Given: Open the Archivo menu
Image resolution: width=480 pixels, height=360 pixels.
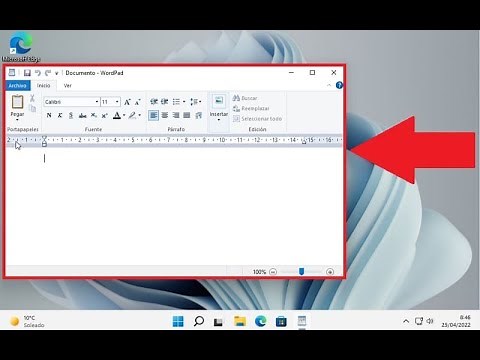Looking at the screenshot, I should click(18, 85).
